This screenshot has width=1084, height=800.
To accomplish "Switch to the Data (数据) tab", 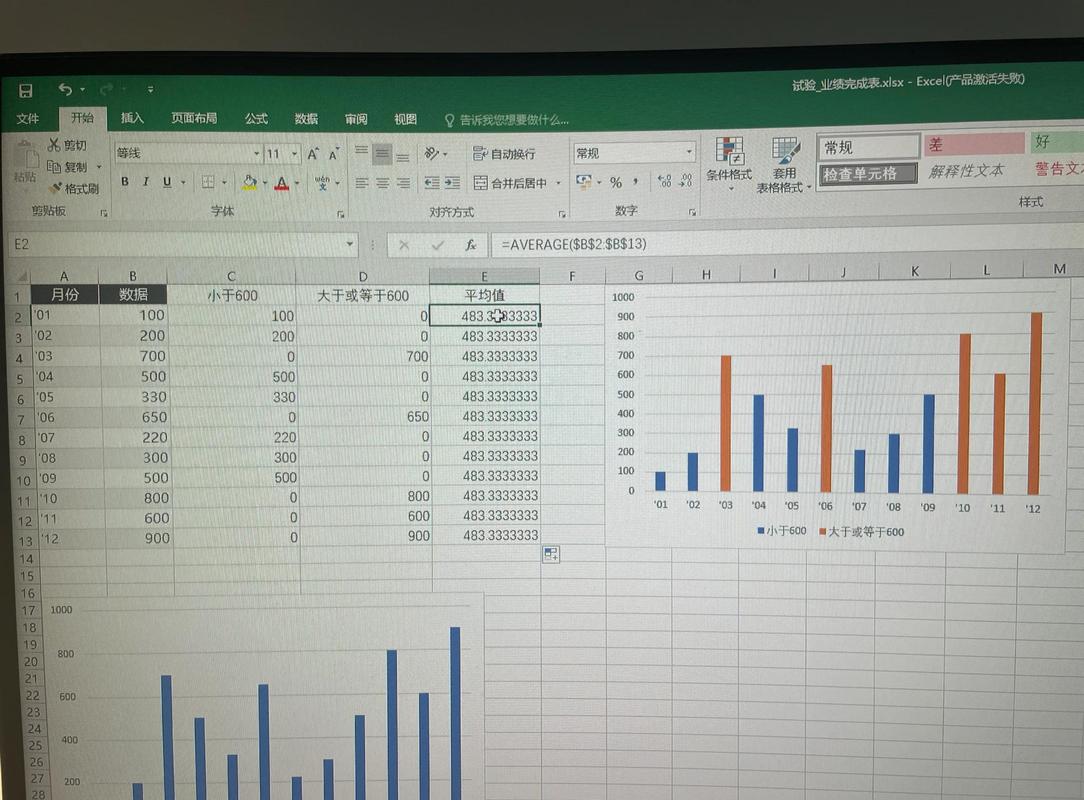I will coord(306,119).
